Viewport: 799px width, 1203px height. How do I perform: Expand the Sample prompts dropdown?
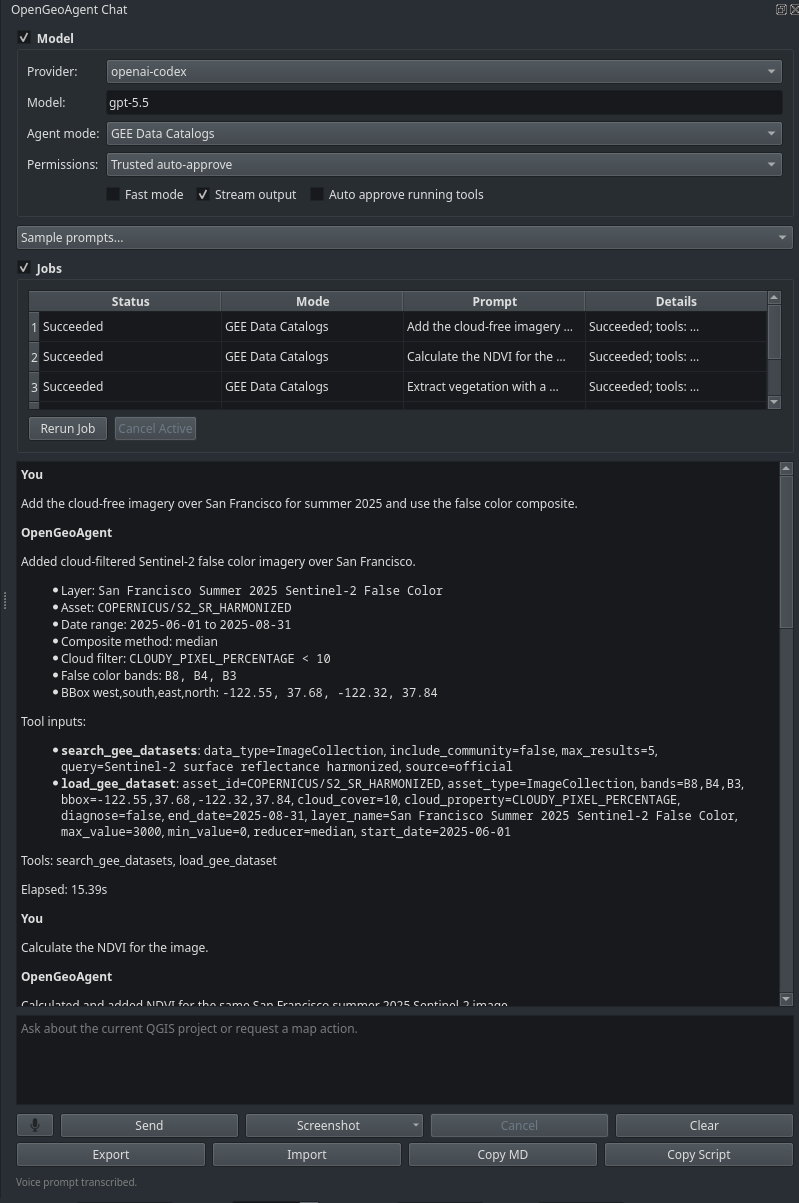(x=404, y=237)
